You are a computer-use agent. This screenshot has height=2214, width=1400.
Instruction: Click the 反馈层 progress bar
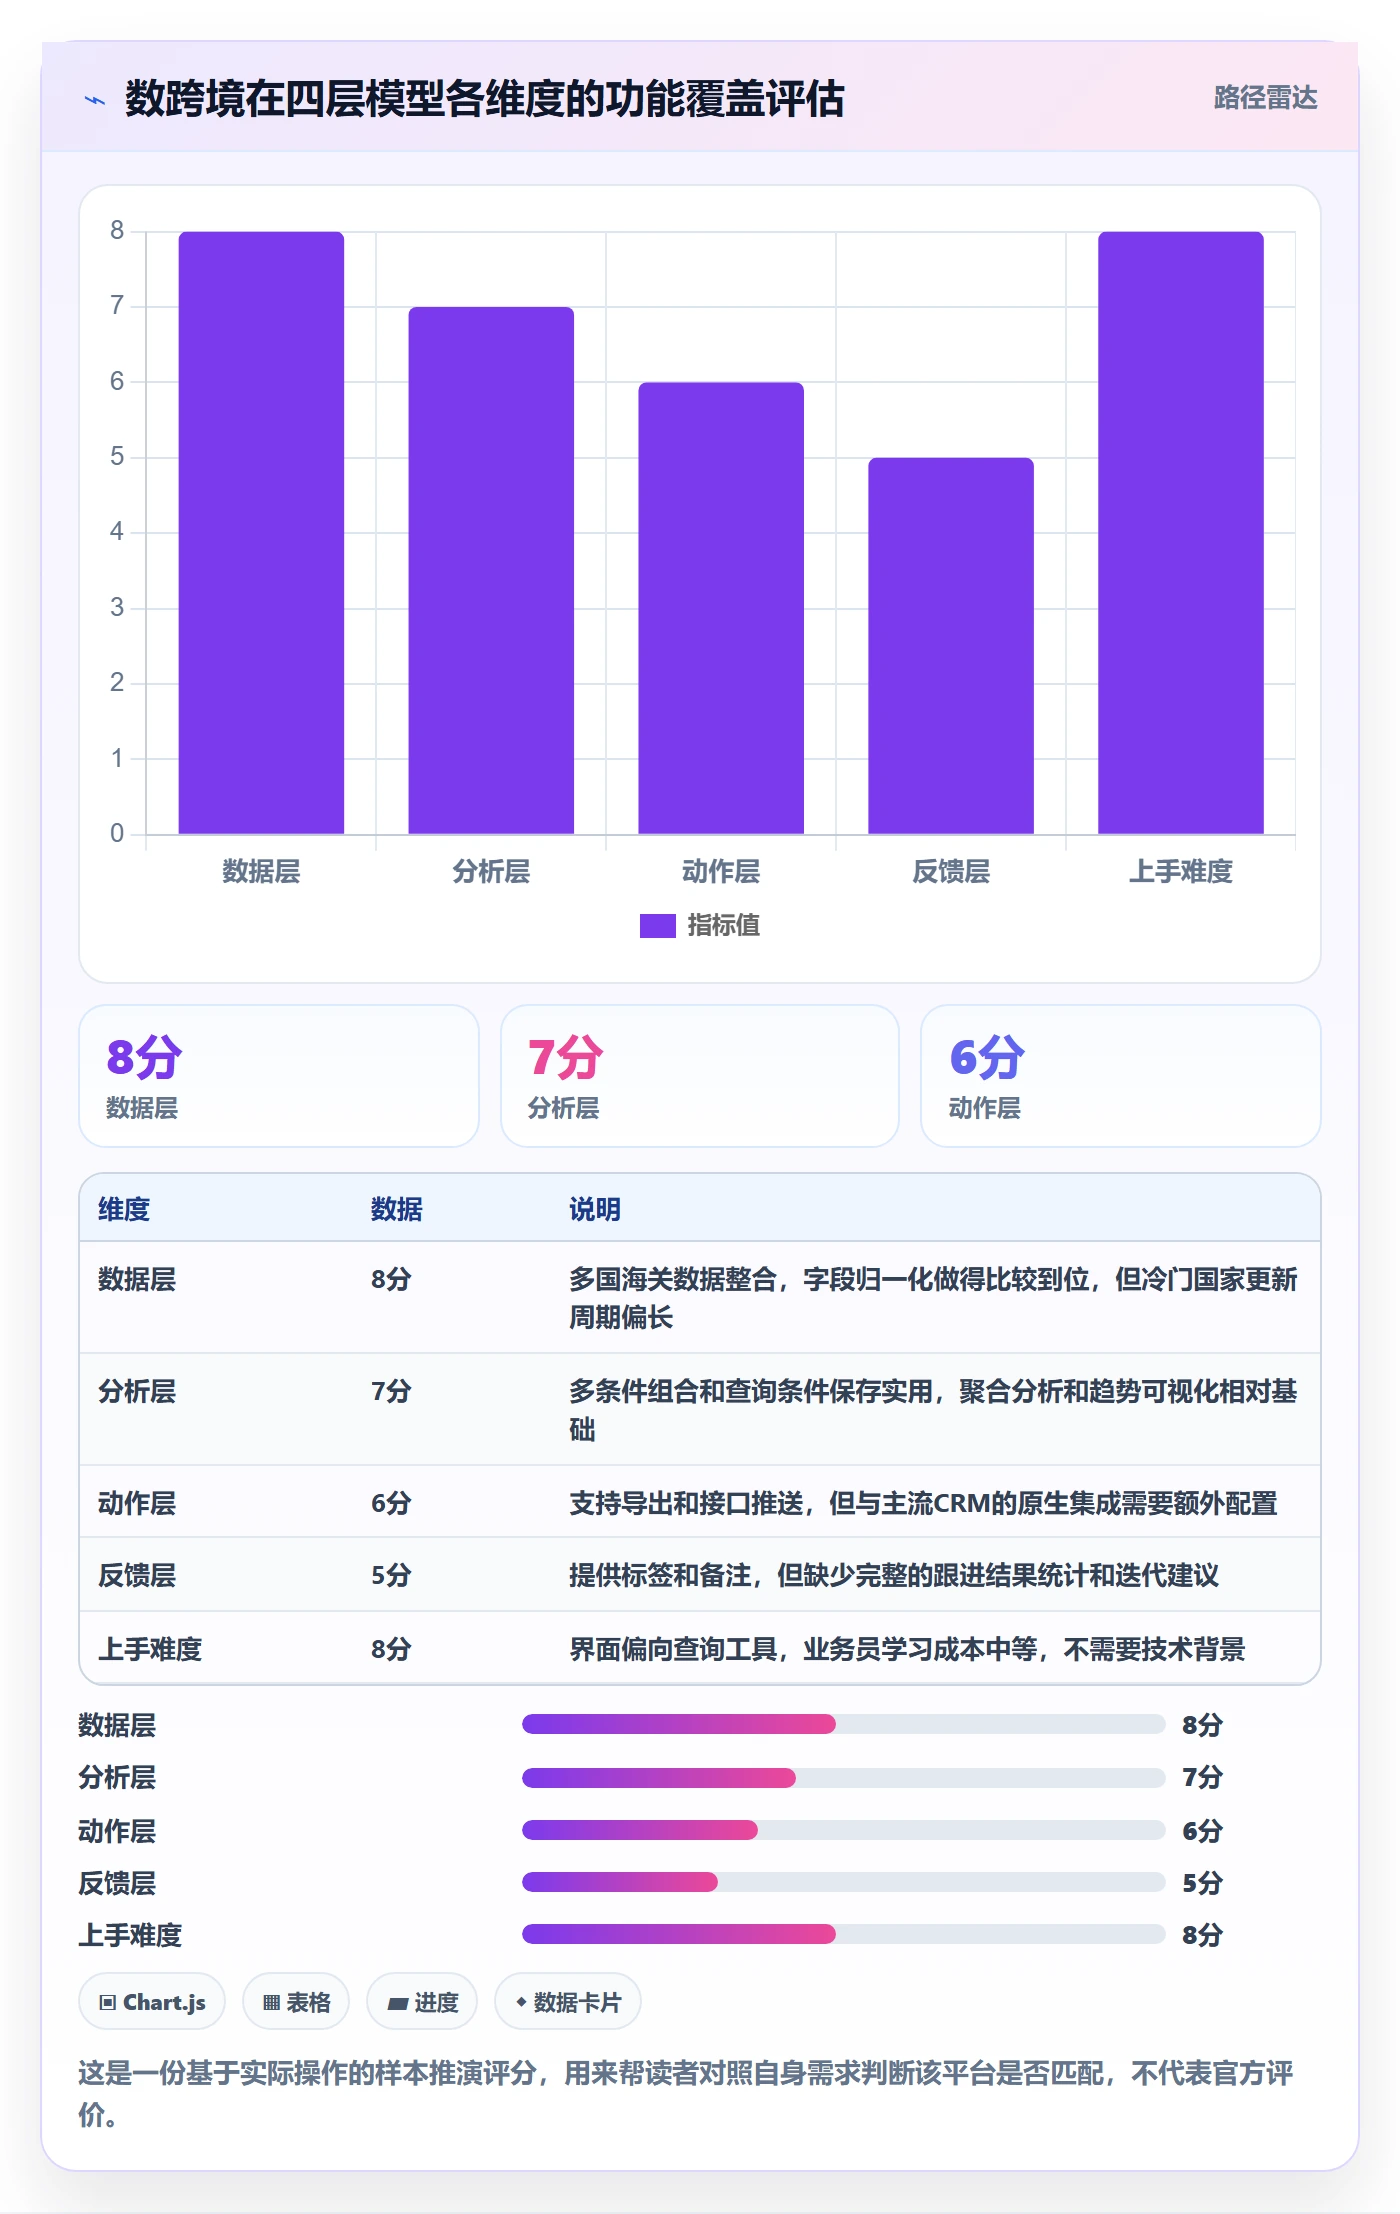(843, 1882)
